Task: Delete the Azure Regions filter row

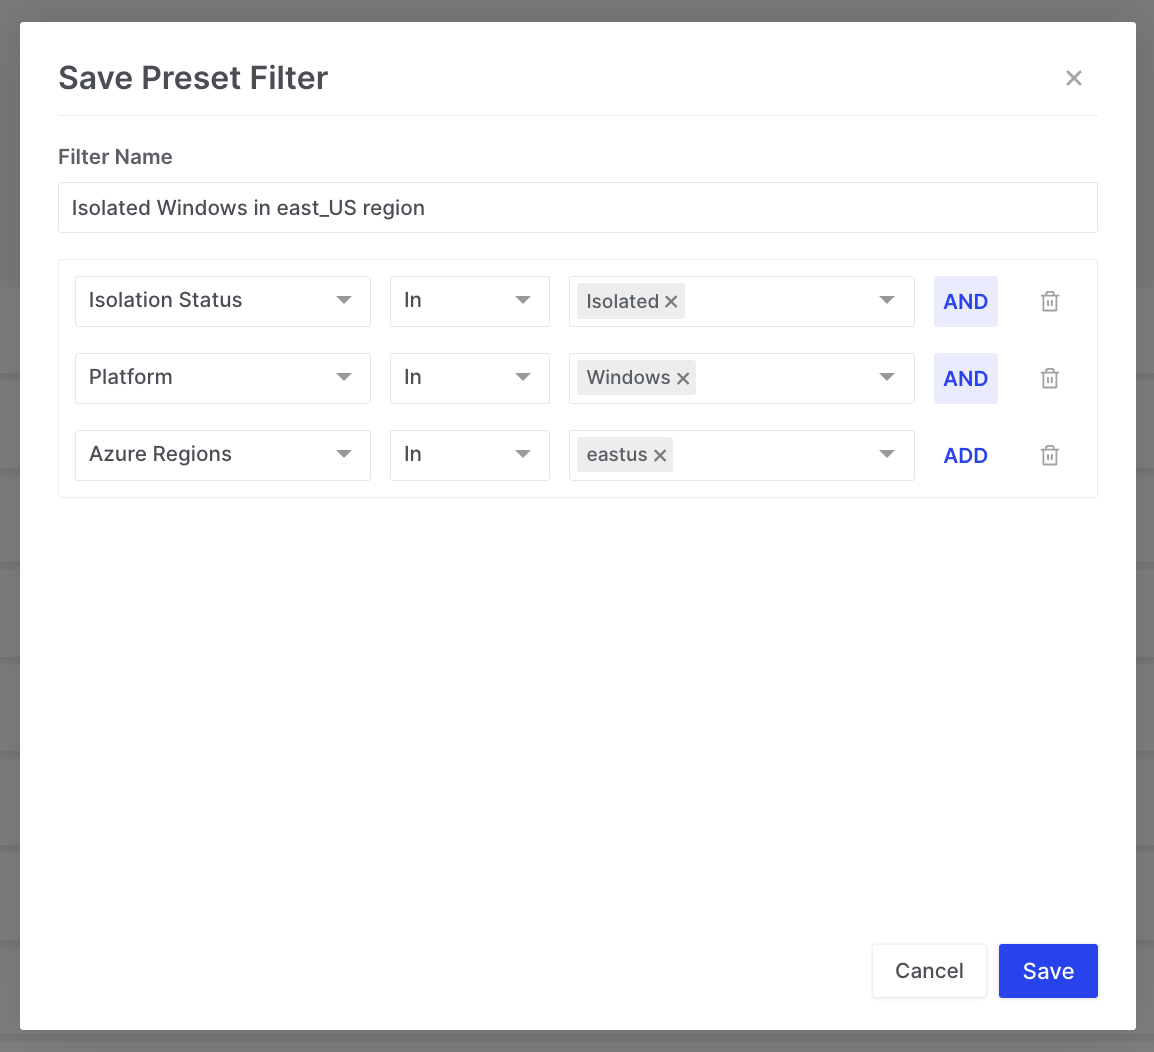Action: tap(1050, 455)
